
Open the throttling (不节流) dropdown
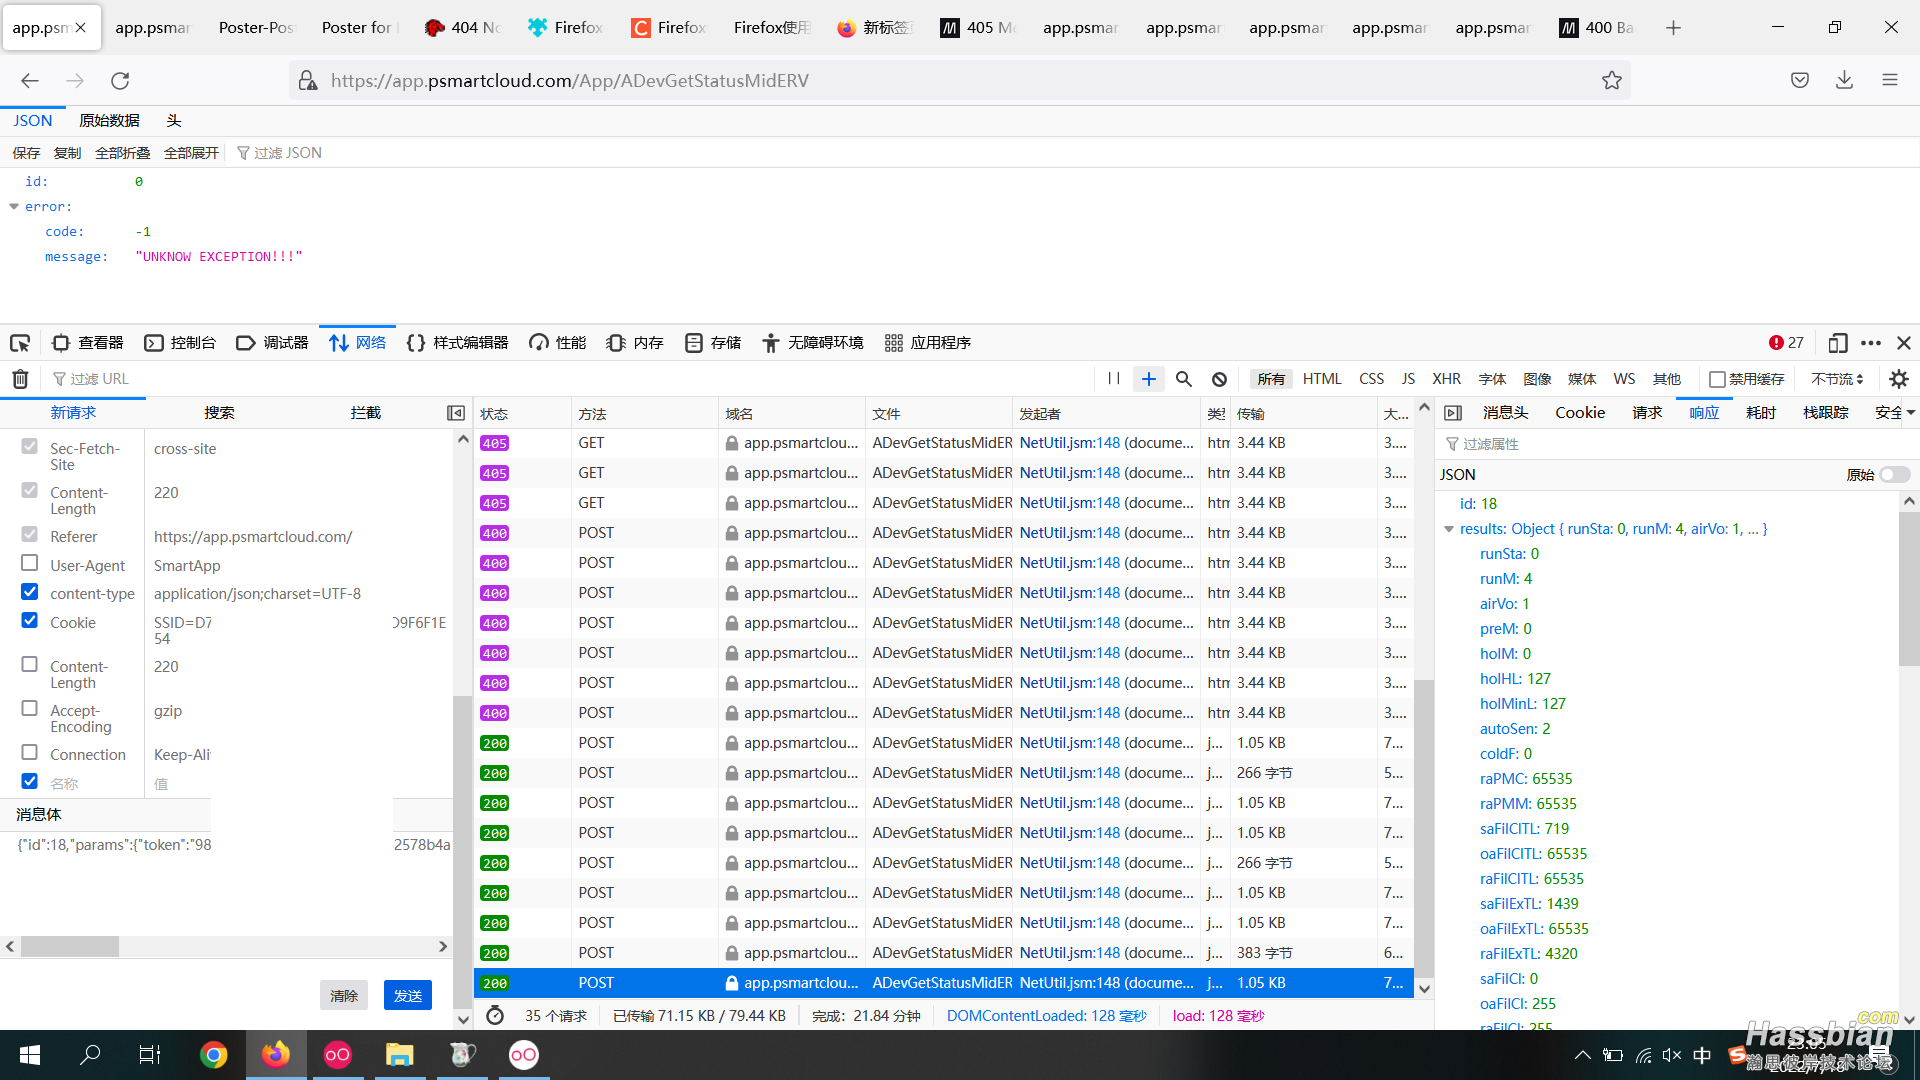pos(1837,379)
